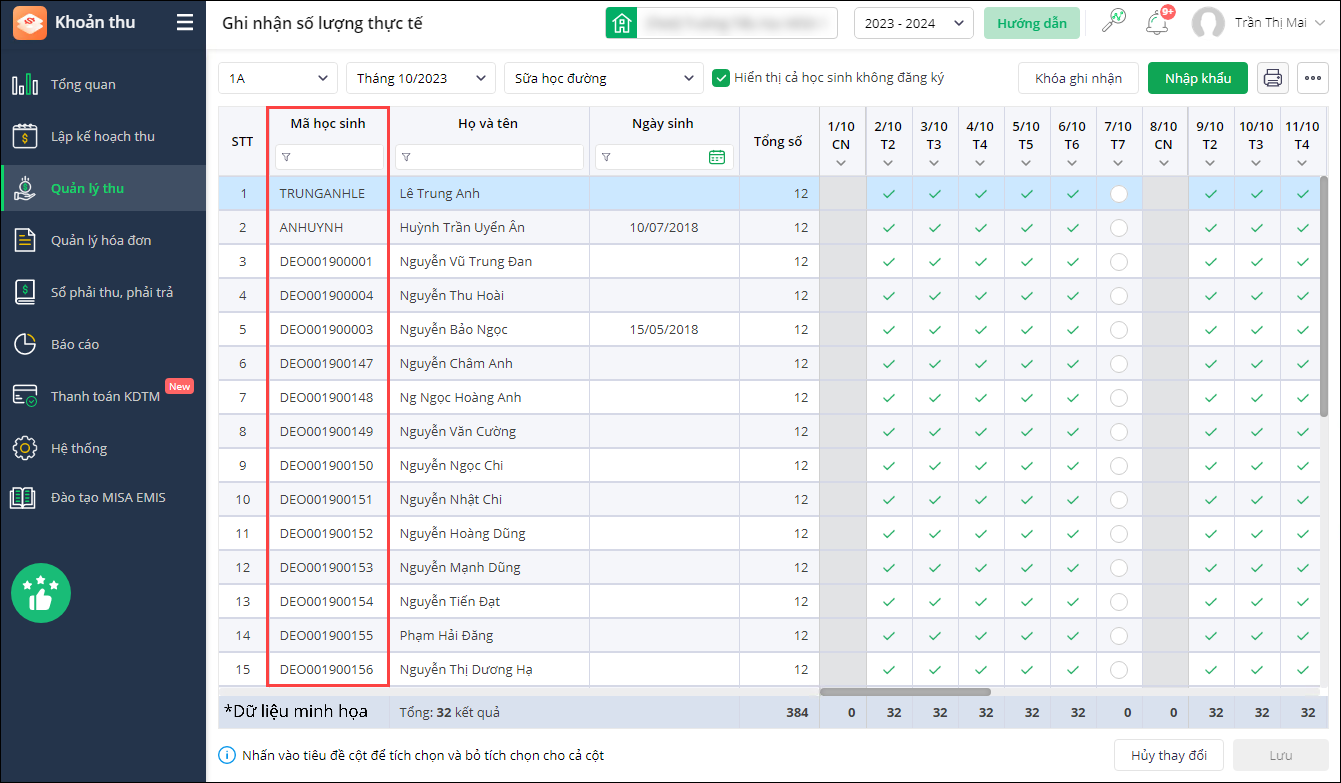Click the Khóa ghi nhận button

(x=1078, y=78)
